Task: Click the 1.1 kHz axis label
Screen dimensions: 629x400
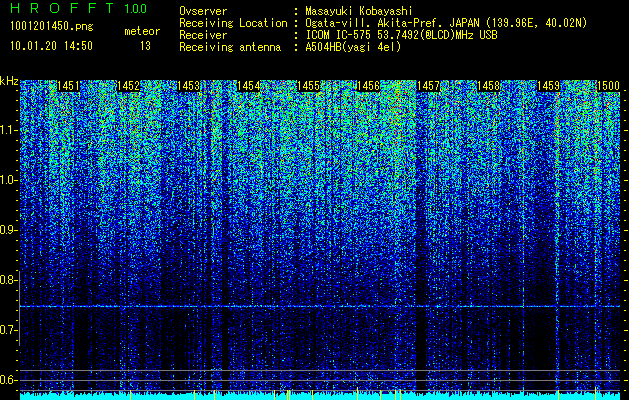Action: (9, 130)
